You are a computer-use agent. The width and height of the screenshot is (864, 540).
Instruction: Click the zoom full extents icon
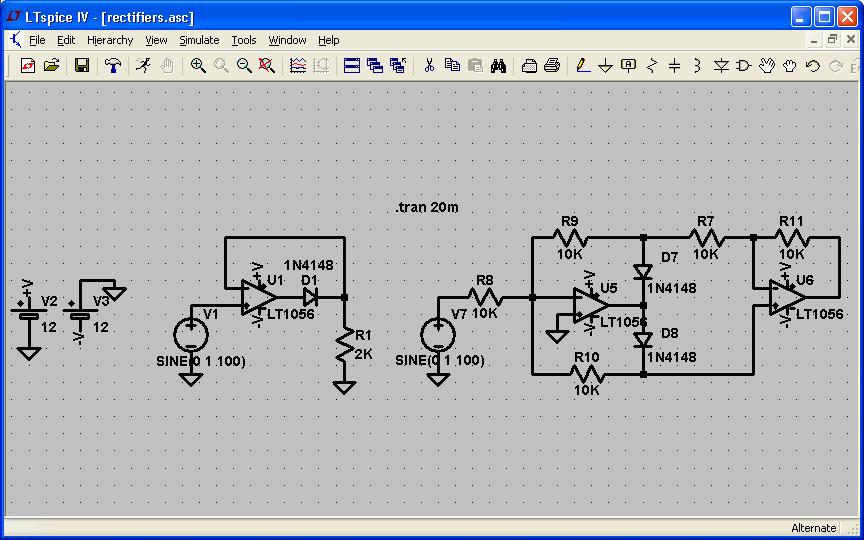pyautogui.click(x=267, y=66)
